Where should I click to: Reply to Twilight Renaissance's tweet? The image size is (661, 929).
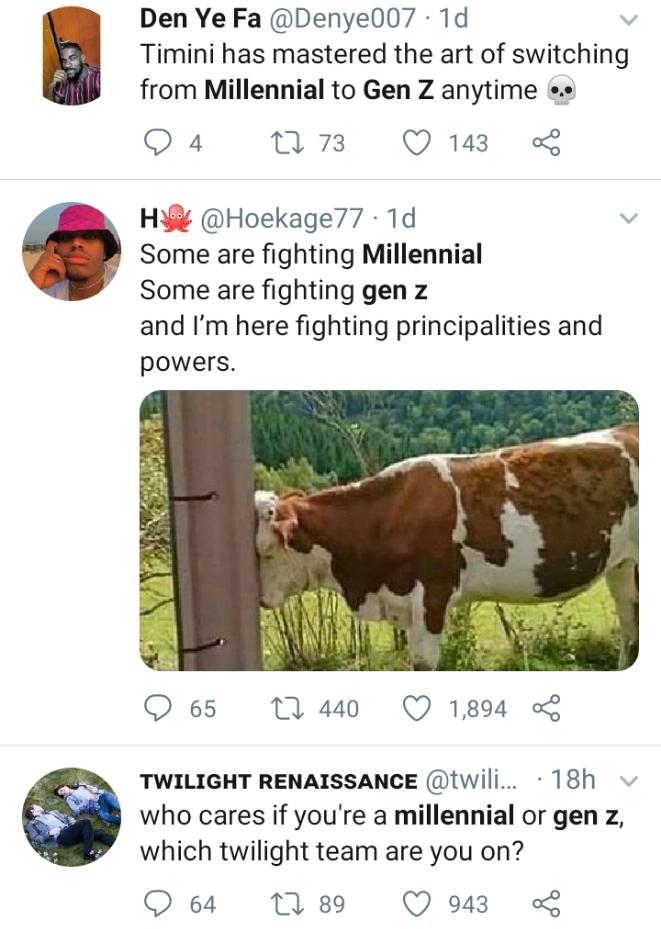tap(157, 904)
